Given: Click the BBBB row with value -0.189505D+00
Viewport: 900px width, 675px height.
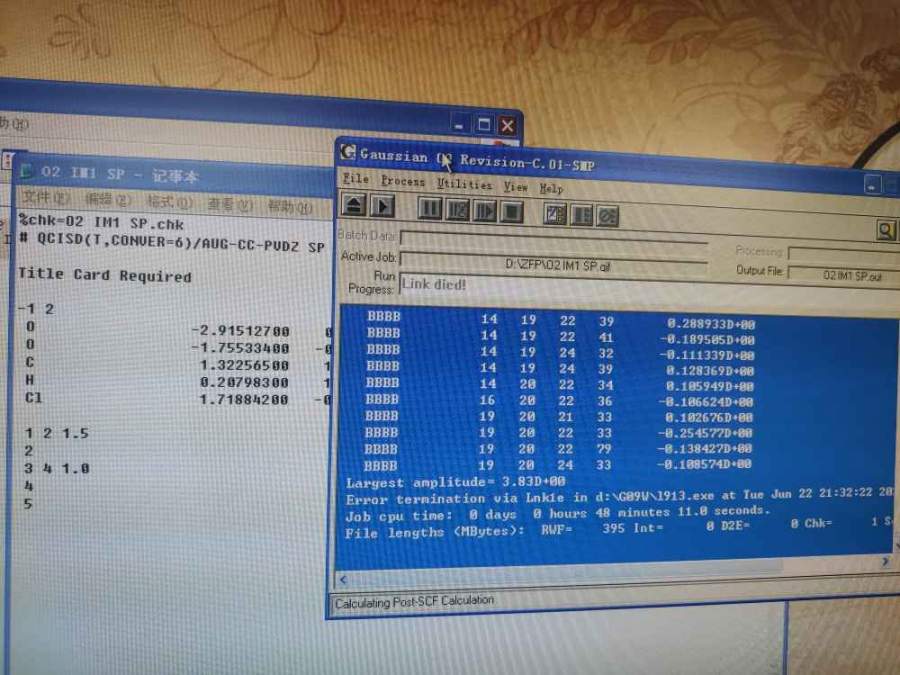Looking at the screenshot, I should pyautogui.click(x=561, y=336).
